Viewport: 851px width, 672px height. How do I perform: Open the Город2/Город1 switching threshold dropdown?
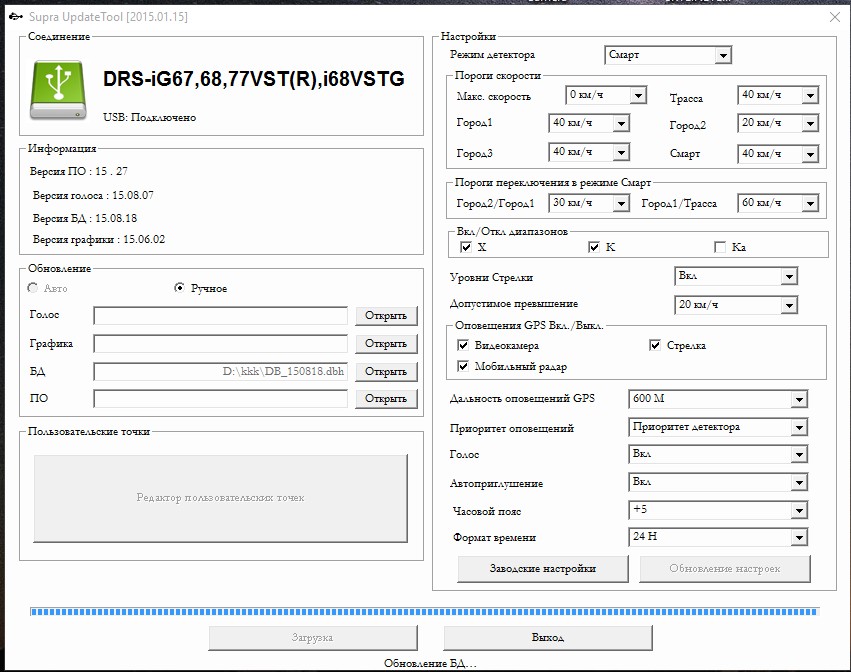[x=589, y=203]
